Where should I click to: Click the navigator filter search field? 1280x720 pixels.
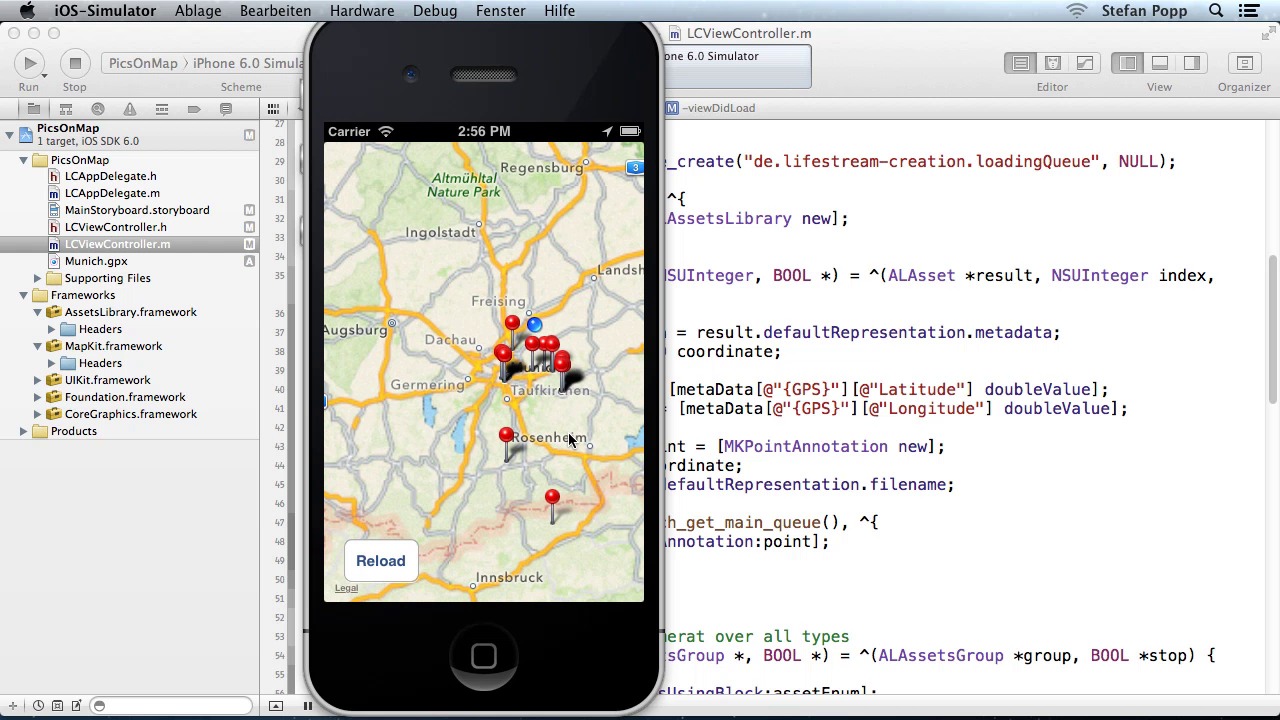tap(171, 706)
